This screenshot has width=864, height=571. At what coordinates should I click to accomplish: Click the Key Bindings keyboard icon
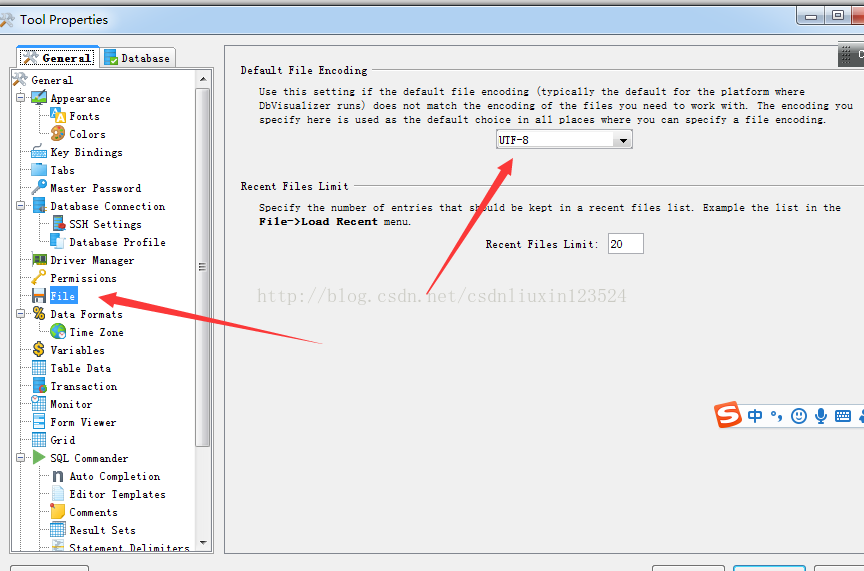[x=39, y=152]
